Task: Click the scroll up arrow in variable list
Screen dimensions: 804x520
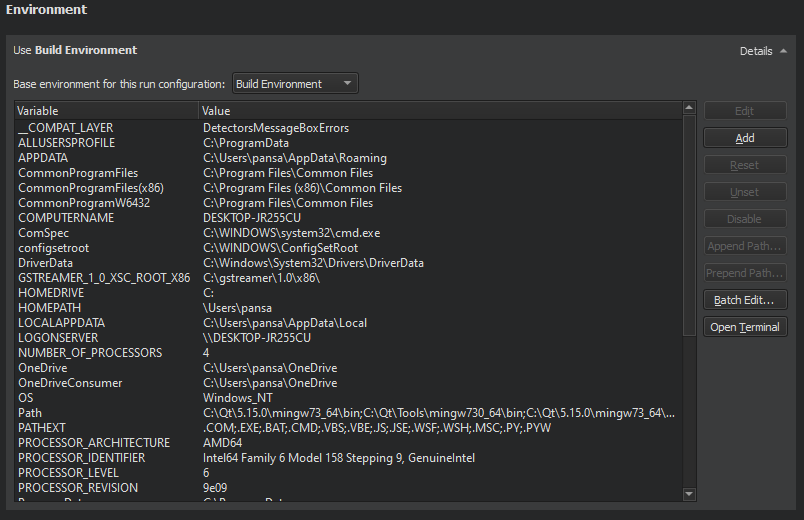Action: pyautogui.click(x=689, y=108)
